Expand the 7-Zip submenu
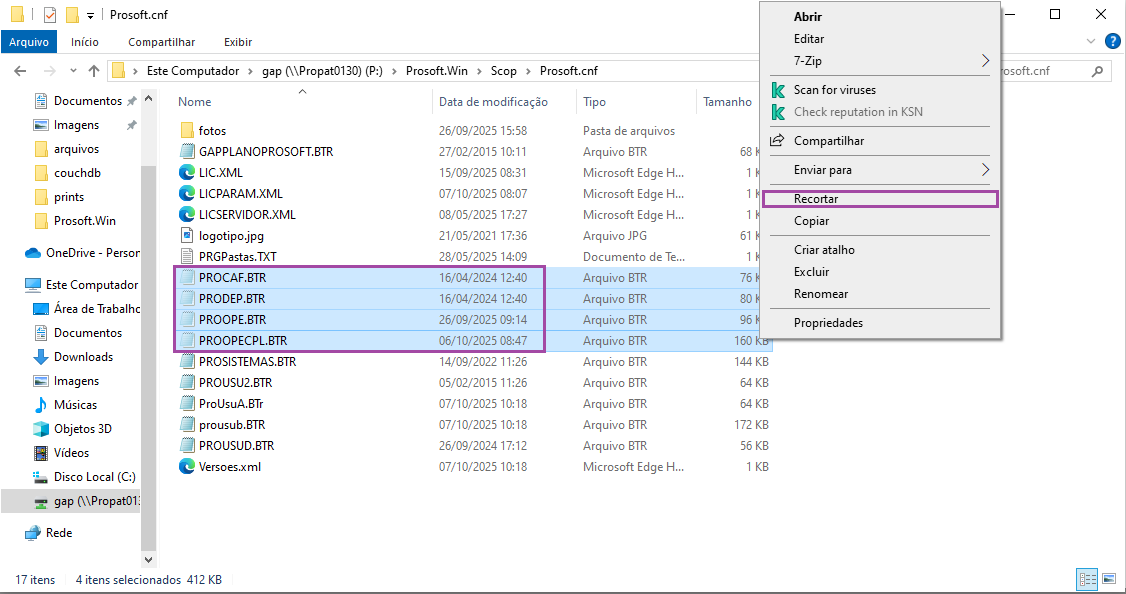The height and width of the screenshot is (594, 1126). coord(985,61)
